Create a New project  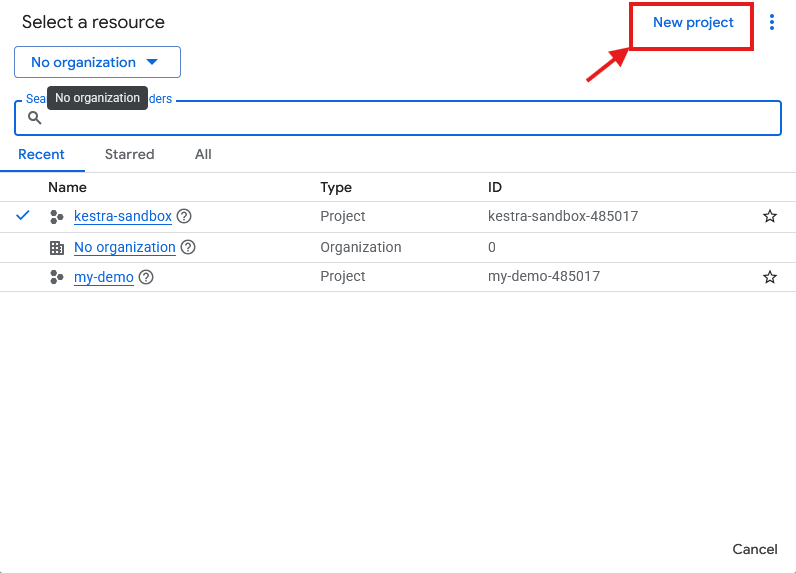692,23
